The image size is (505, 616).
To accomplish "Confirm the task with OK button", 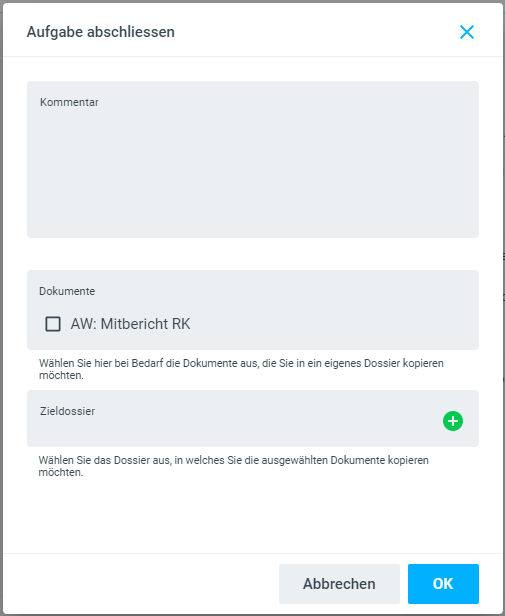I will click(x=443, y=584).
